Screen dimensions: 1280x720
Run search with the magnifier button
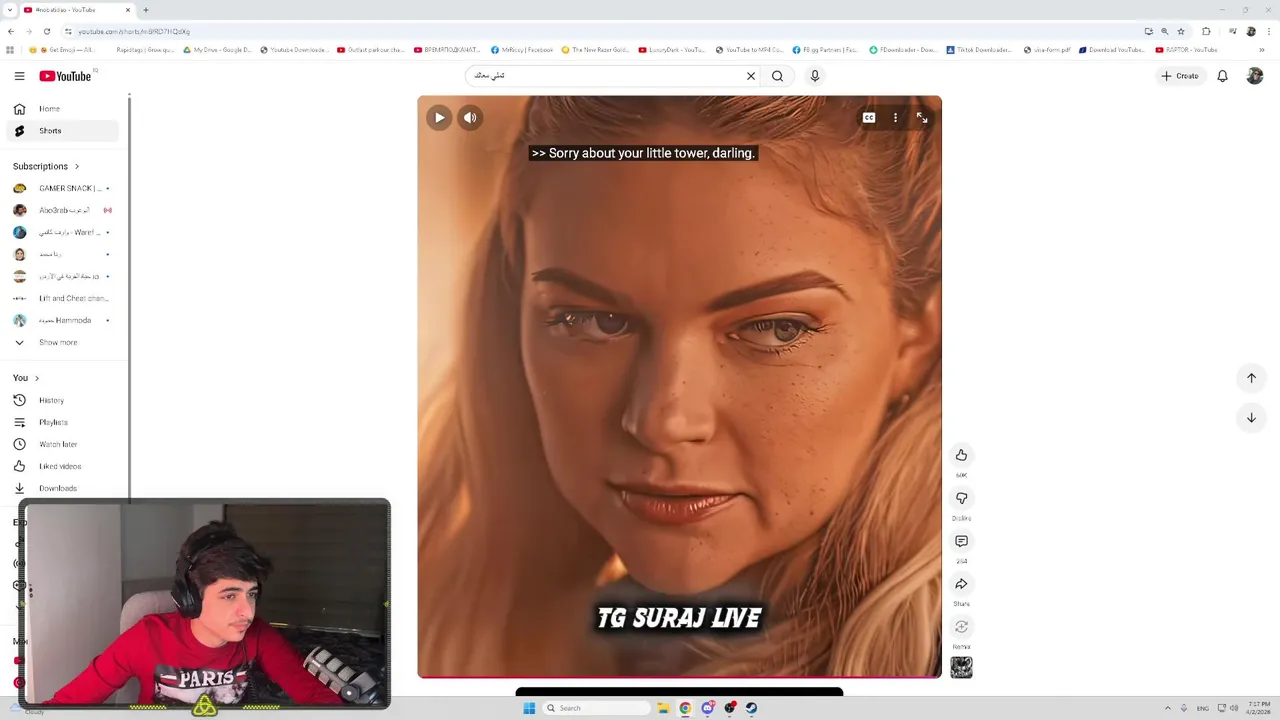coord(777,76)
